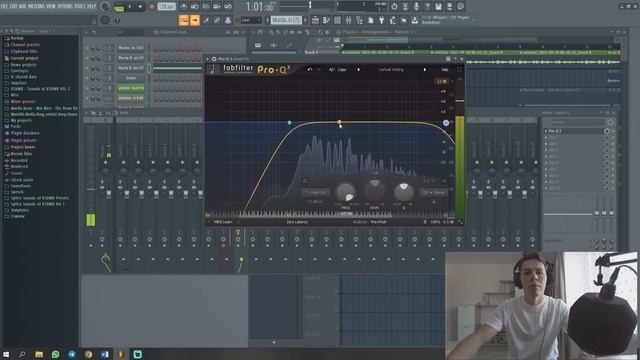
Task: Select the yellow EQ band node
Action: pos(339,122)
